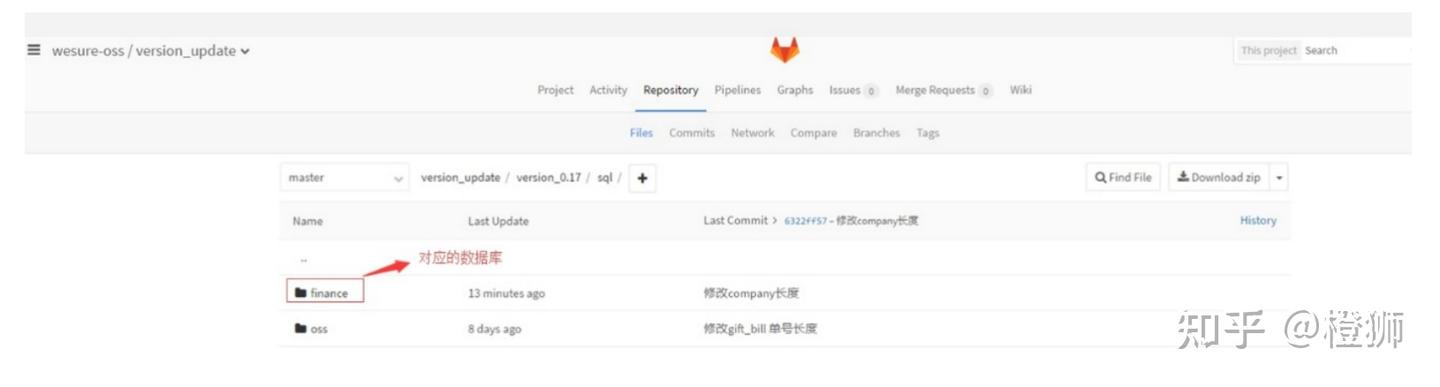Open finance row commit message 修改company长度
Image resolution: width=1440 pixels, height=387 pixels.
tap(751, 293)
